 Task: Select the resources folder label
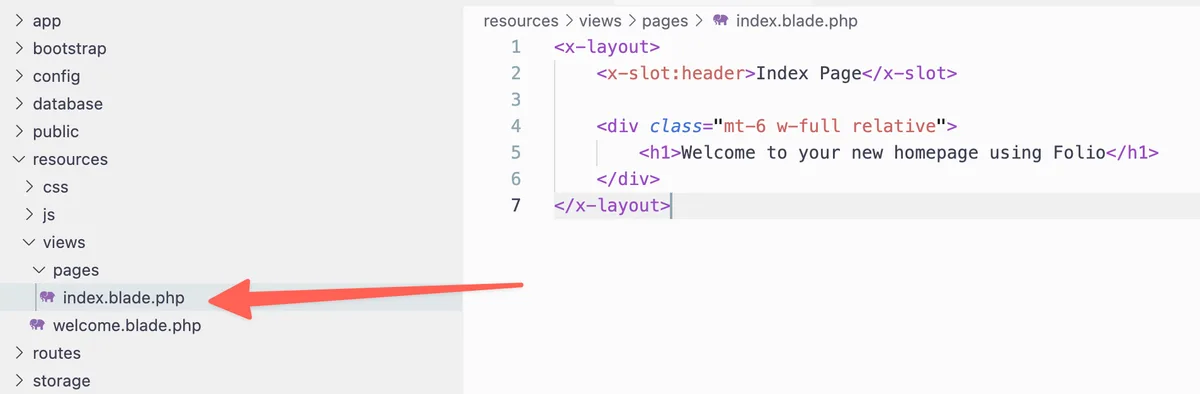70,159
